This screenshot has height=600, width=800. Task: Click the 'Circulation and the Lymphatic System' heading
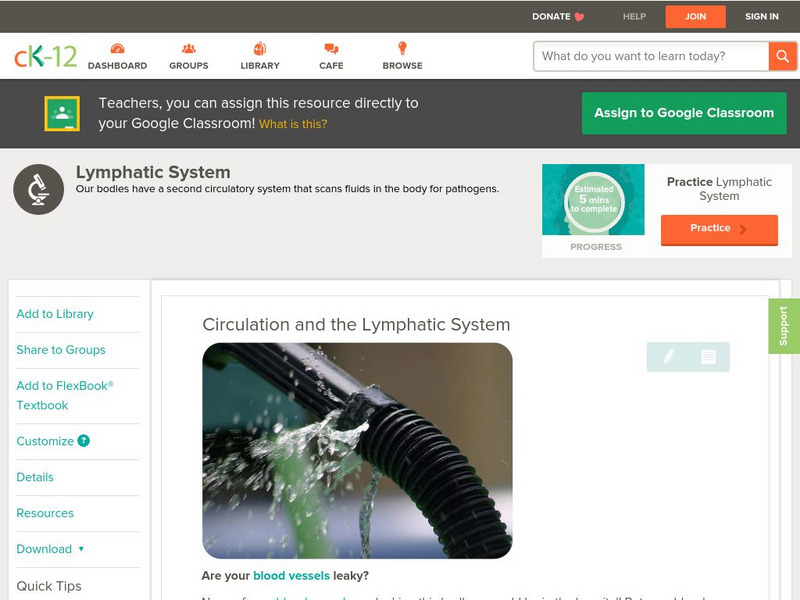(x=356, y=324)
